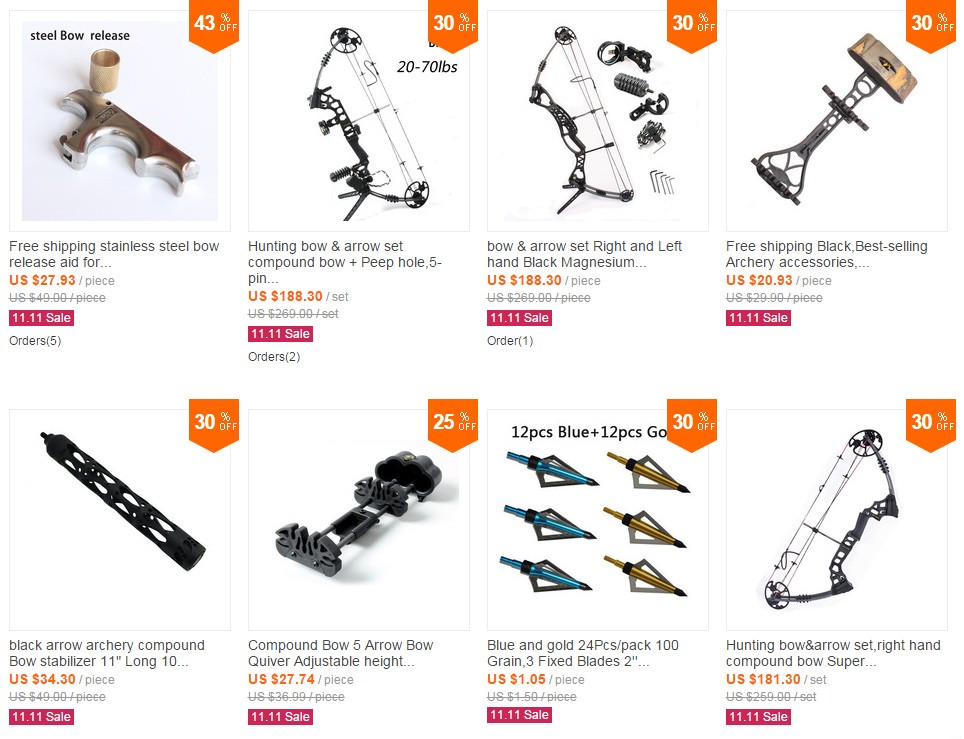964x739 pixels.
Task: View the Black Magnesium bow set image
Action: 598,121
